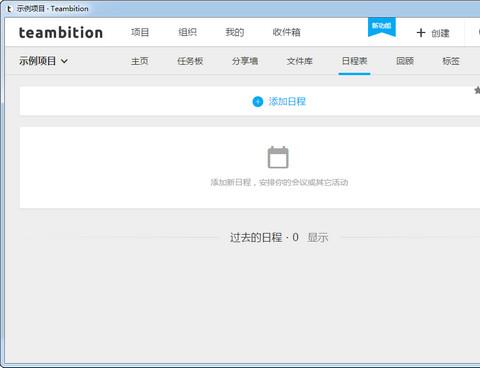Screen dimensions: 480x368
Task: Open the 组织 menu
Action: click(x=187, y=32)
